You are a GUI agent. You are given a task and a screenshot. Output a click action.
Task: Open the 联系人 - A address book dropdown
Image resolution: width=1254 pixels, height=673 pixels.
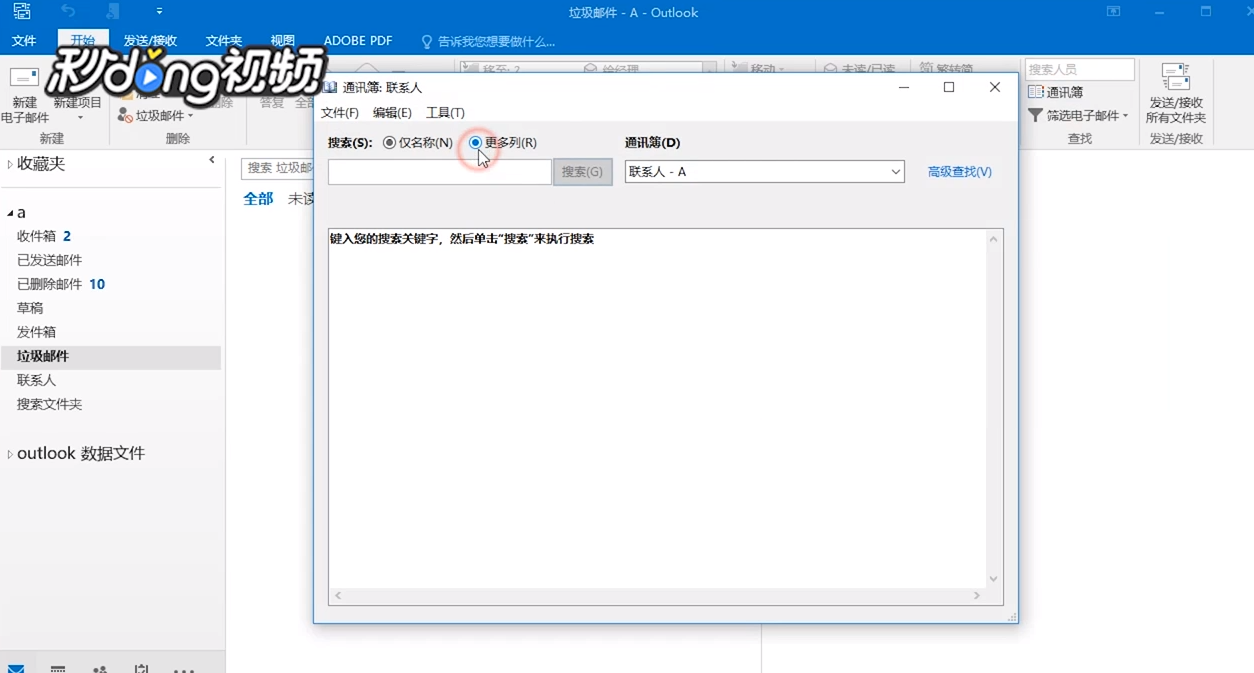tap(895, 171)
